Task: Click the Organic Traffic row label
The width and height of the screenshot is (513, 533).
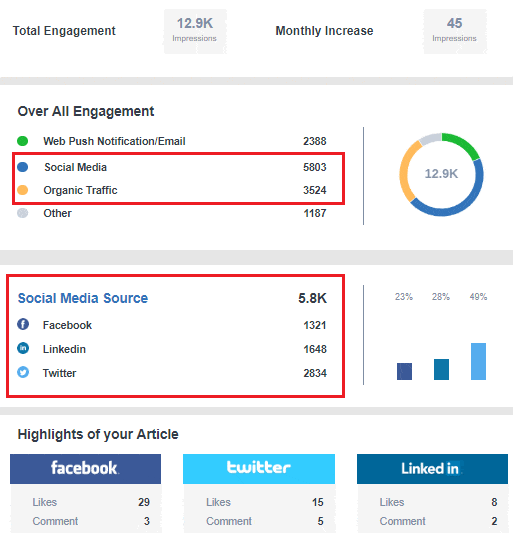Action: tap(80, 190)
